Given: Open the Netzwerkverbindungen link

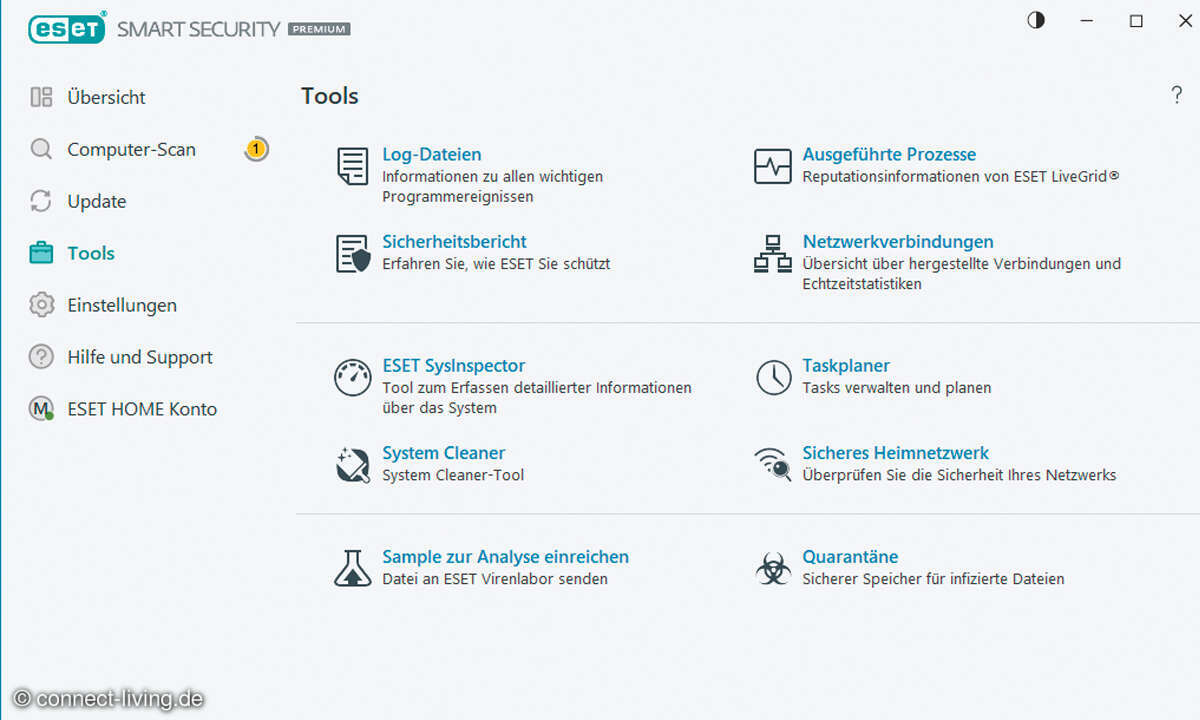Looking at the screenshot, I should 898,242.
